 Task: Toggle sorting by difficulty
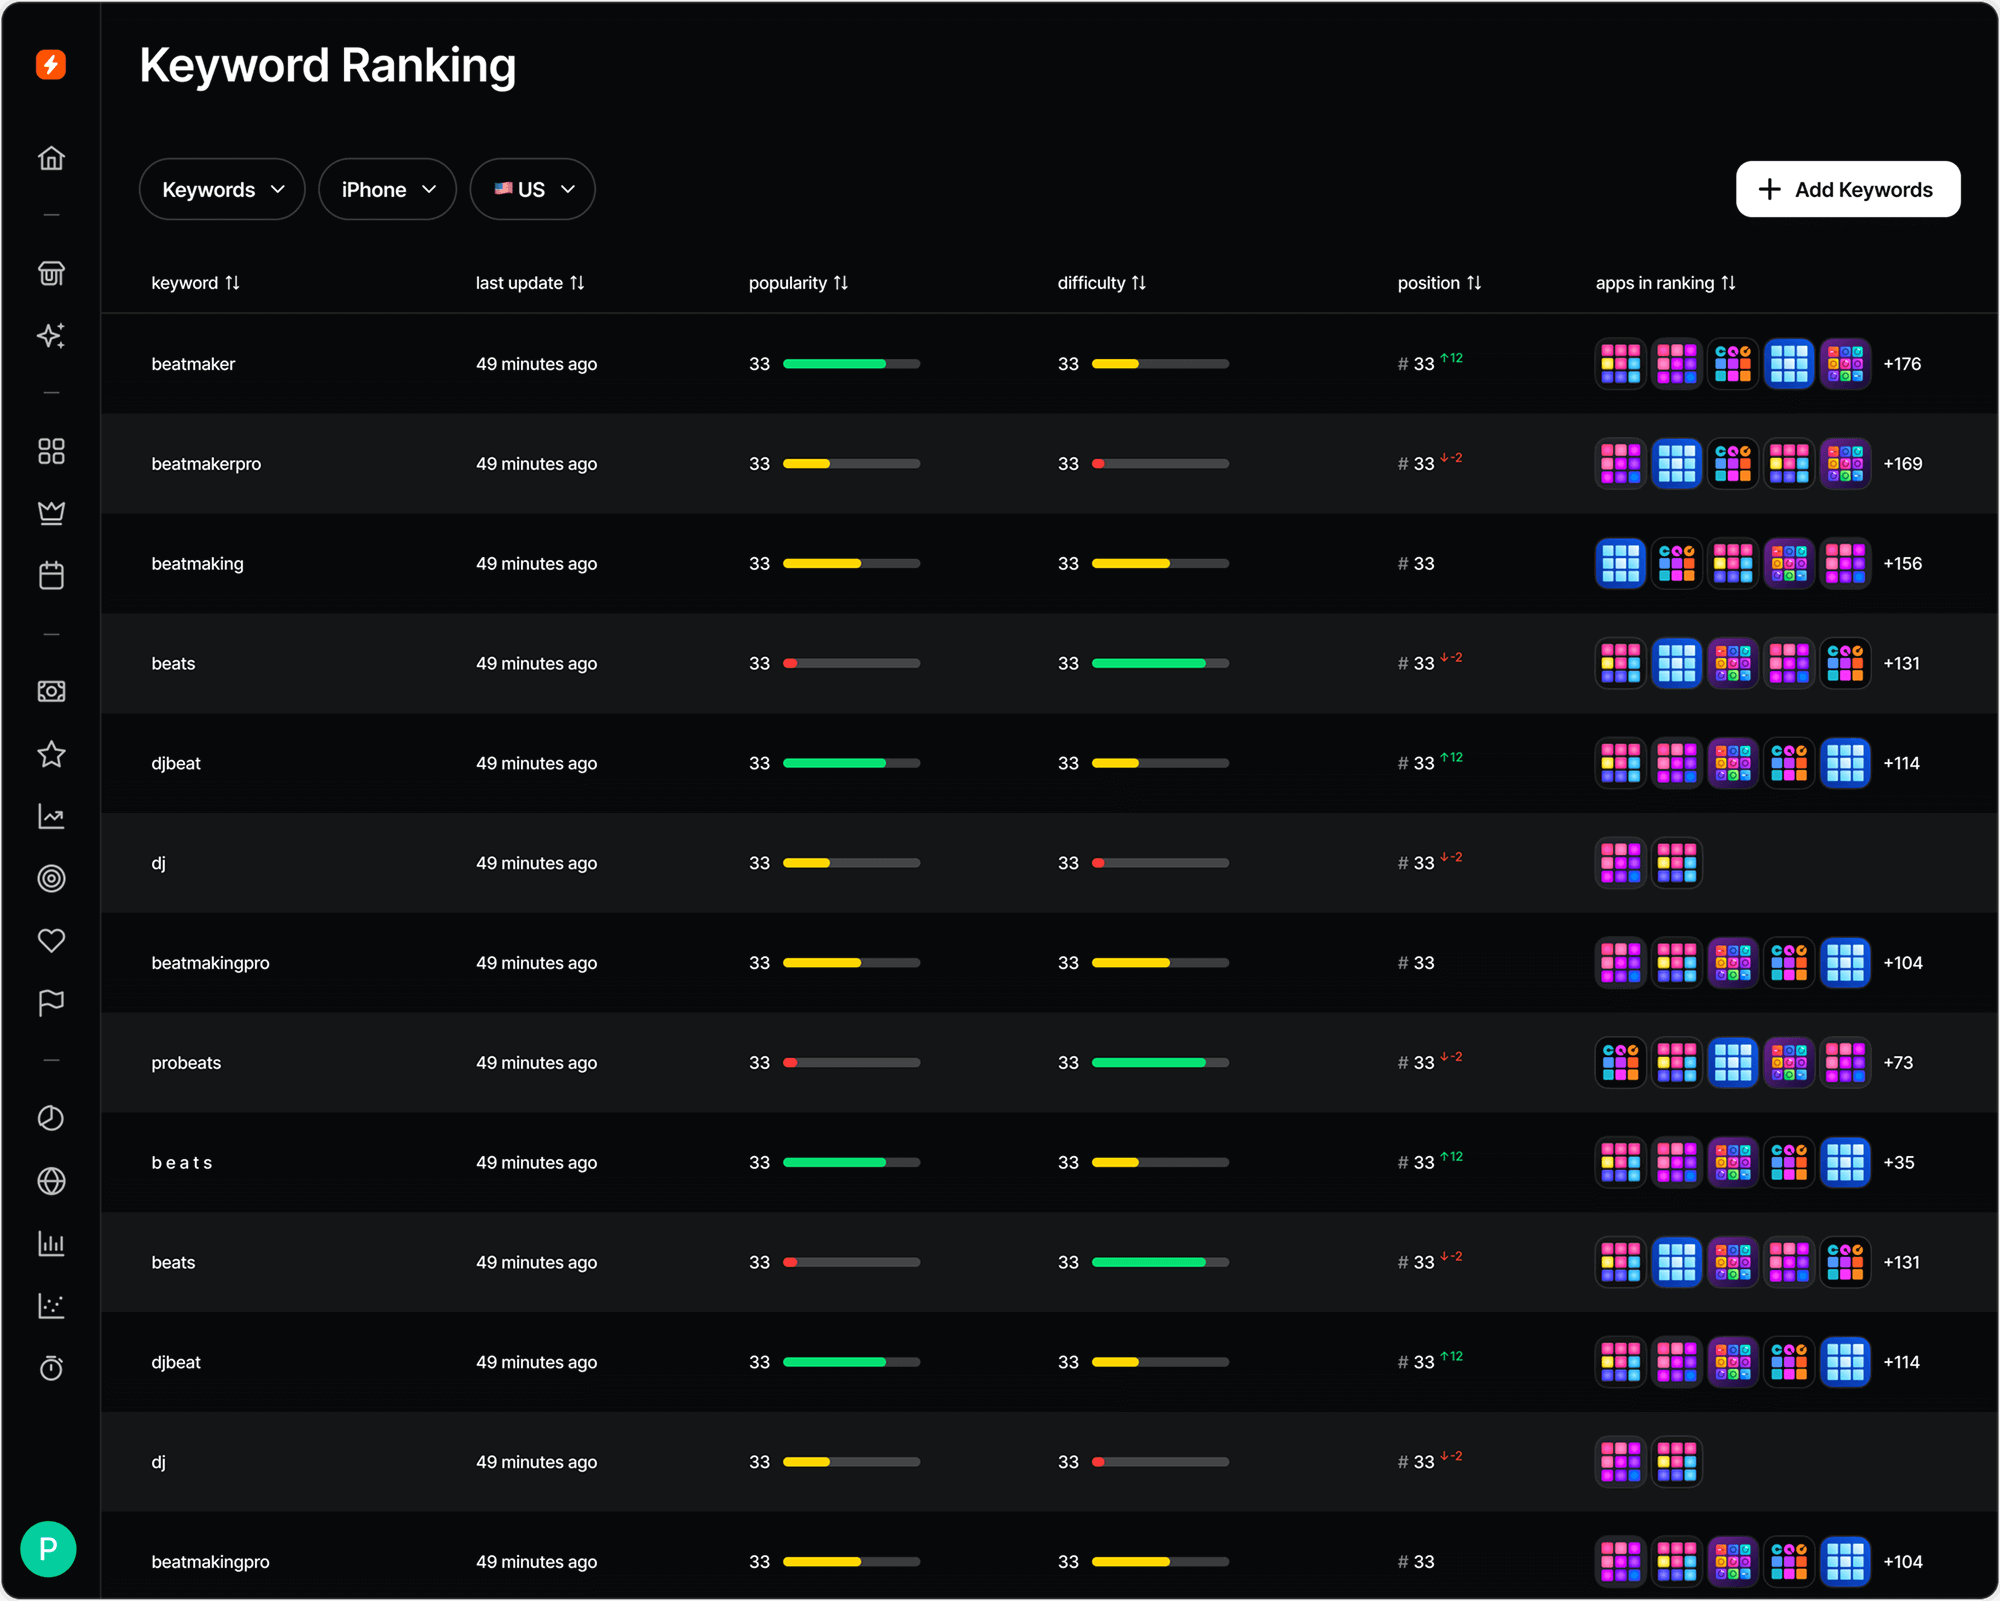pos(1140,283)
